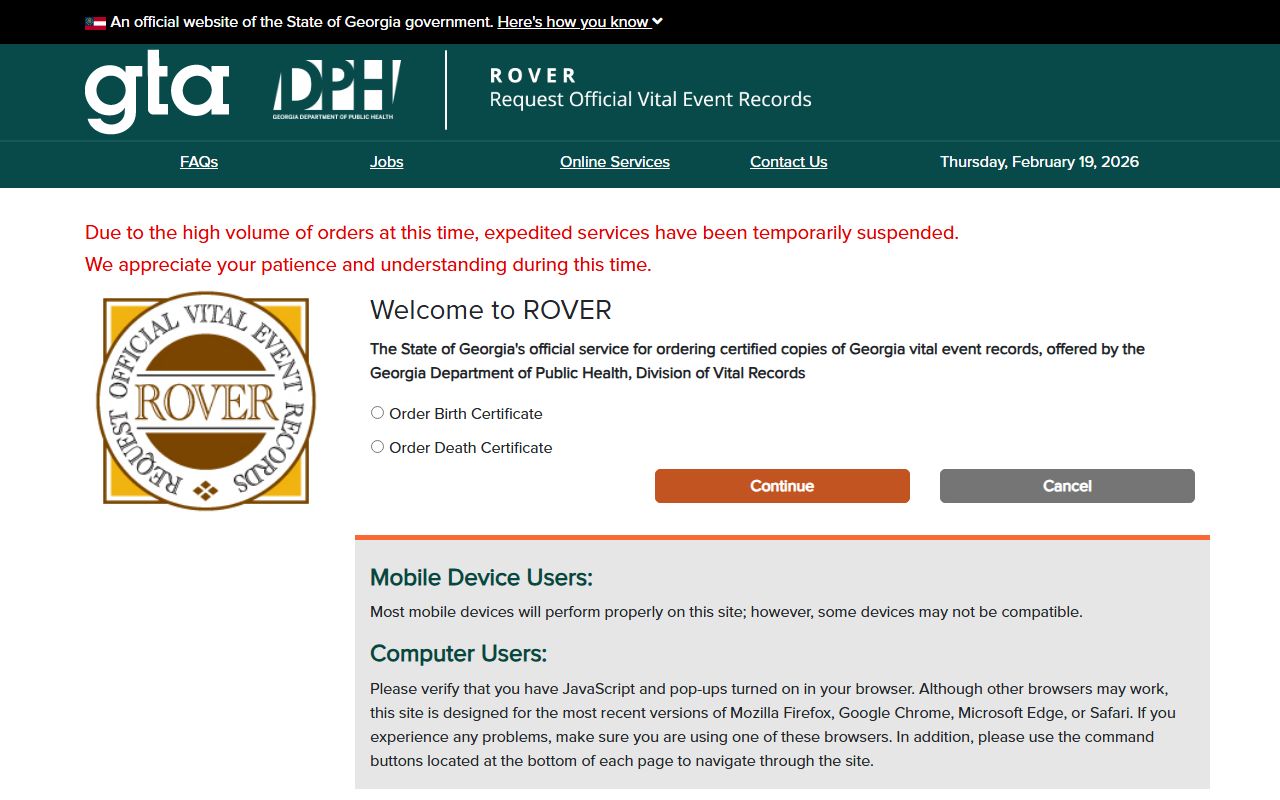Screen dimensions: 1280x800
Task: Click the State of Georgia's official service description
Action: click(757, 361)
